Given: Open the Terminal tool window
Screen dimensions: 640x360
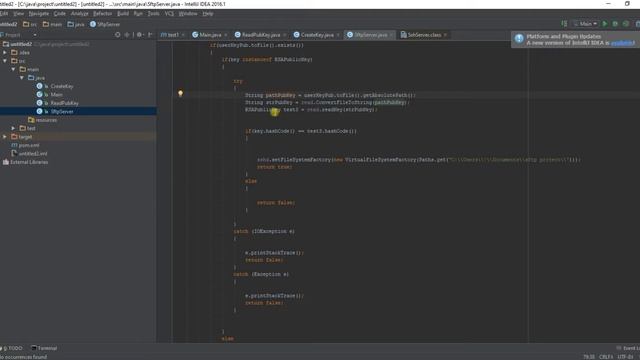Looking at the screenshot, I should tap(44, 348).
